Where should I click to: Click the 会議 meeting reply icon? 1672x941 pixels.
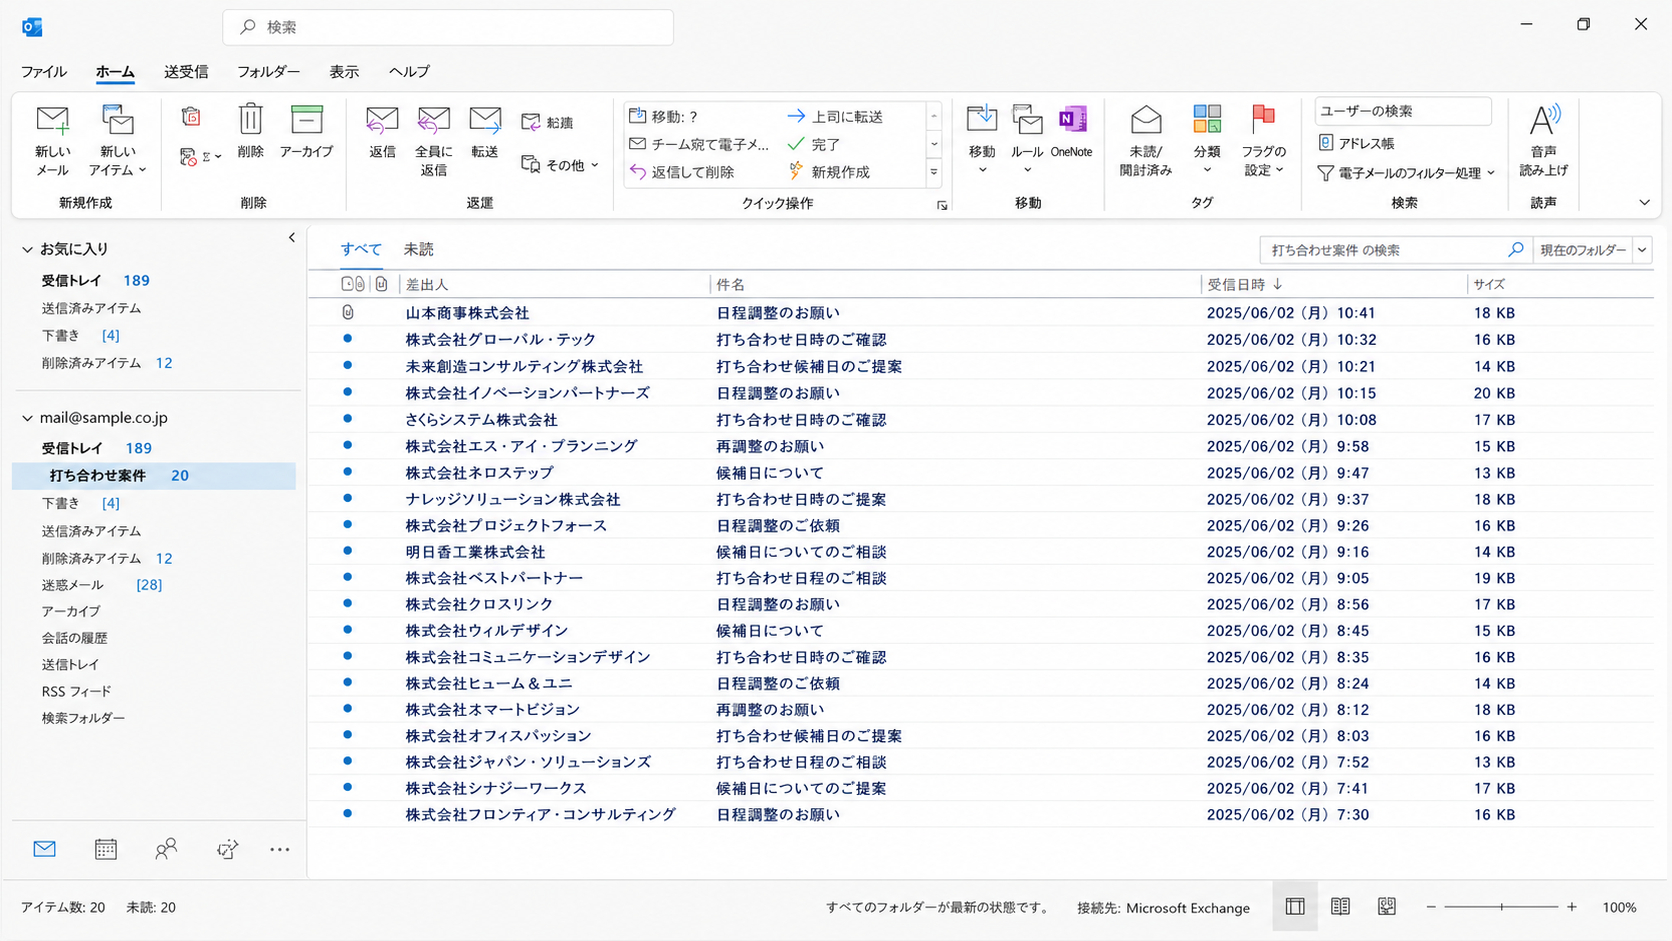[531, 122]
